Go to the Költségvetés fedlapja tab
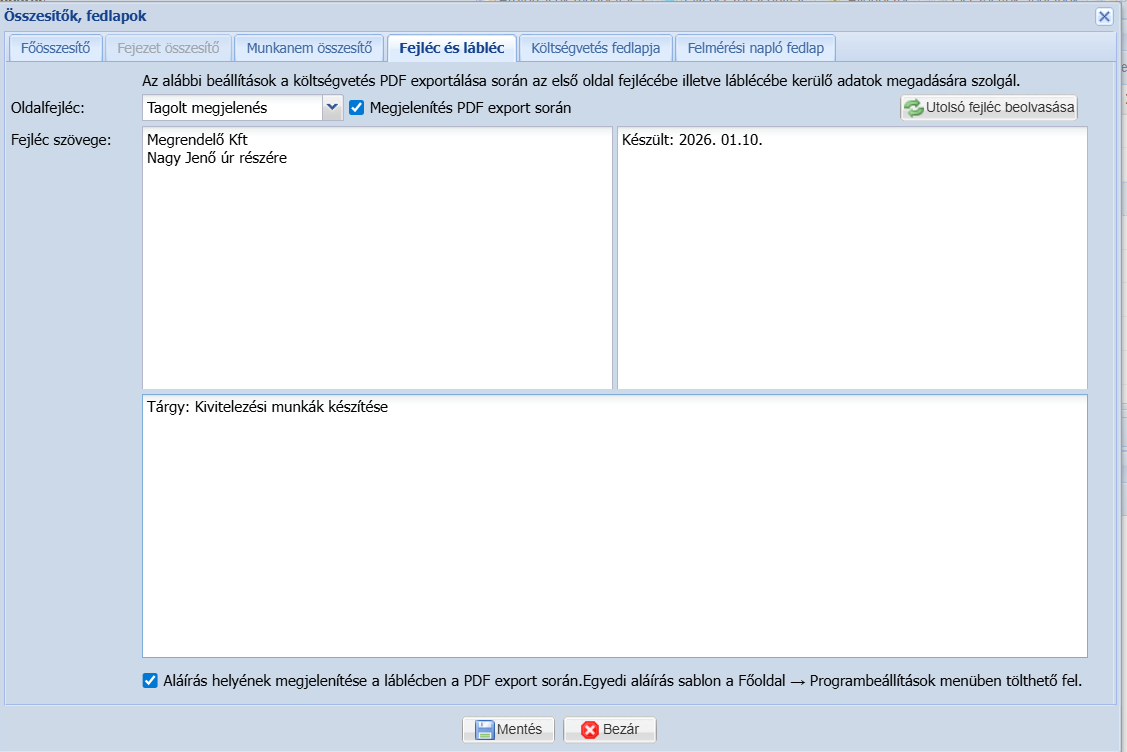Viewport: 1127px width, 752px height. (x=596, y=47)
